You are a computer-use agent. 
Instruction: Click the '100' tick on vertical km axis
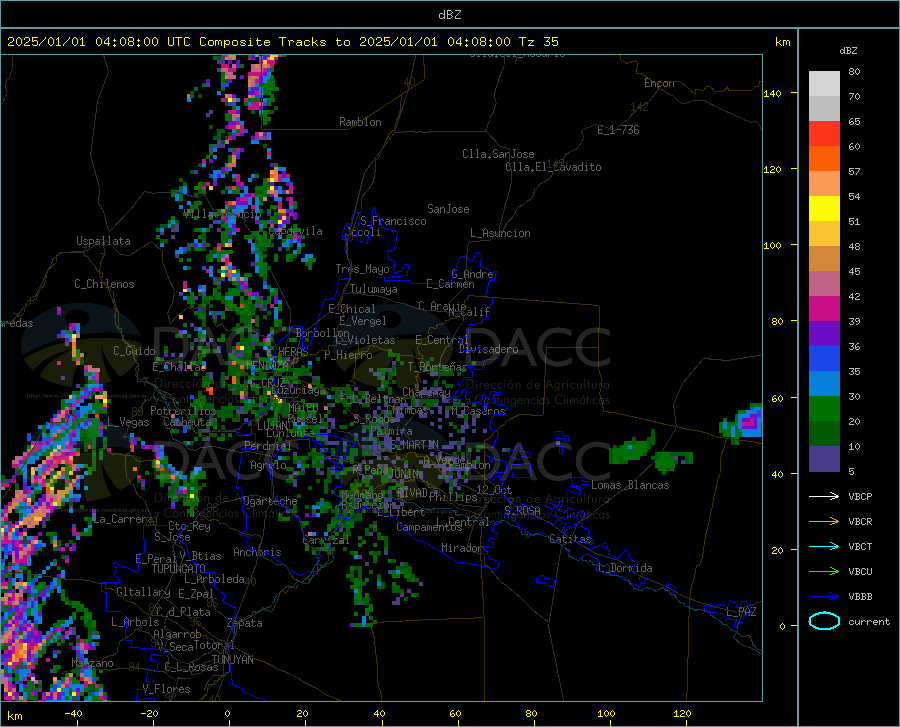coord(772,245)
